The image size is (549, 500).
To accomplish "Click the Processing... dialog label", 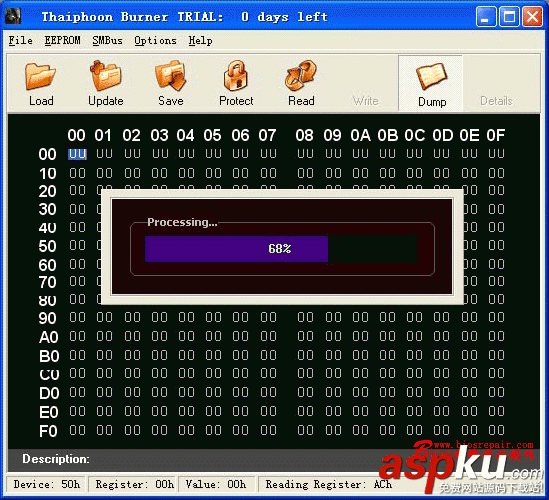I will [182, 222].
